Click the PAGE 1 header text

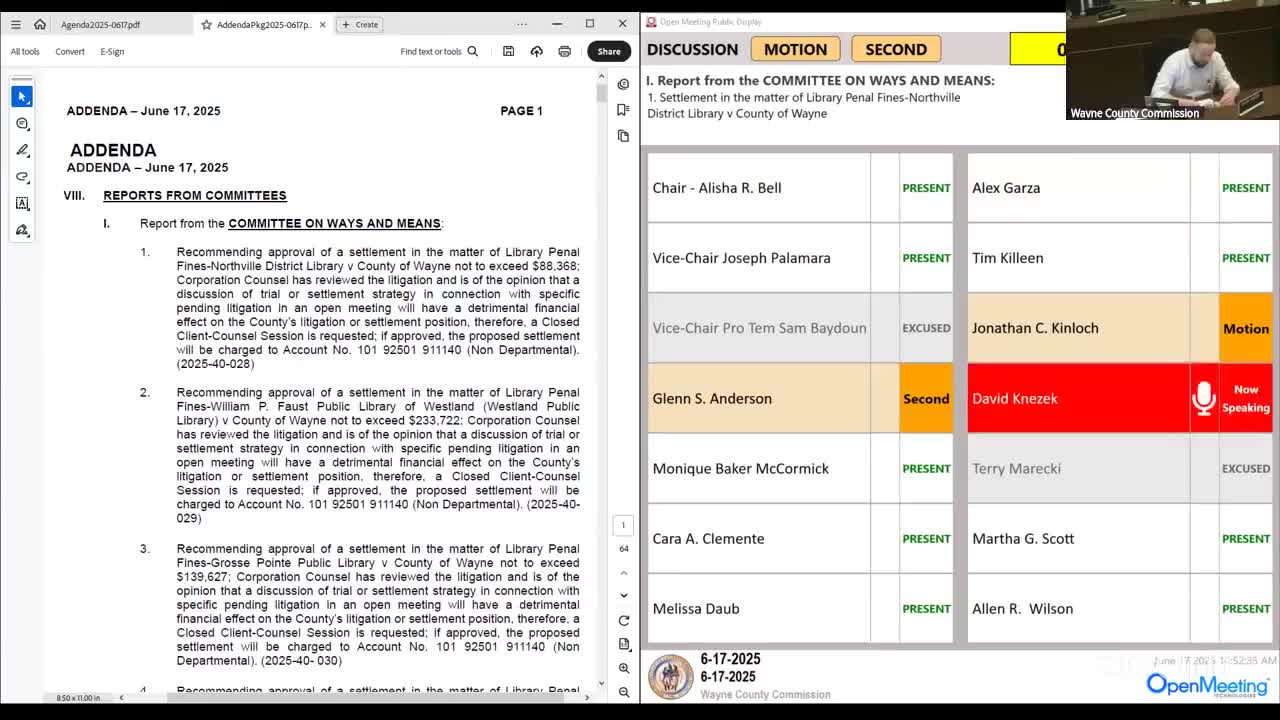521,111
